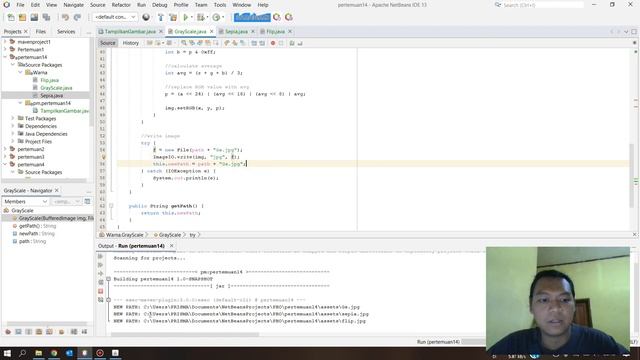Open the Edit menu
Image resolution: width=640 pixels, height=360 pixels.
click(x=35, y=5)
